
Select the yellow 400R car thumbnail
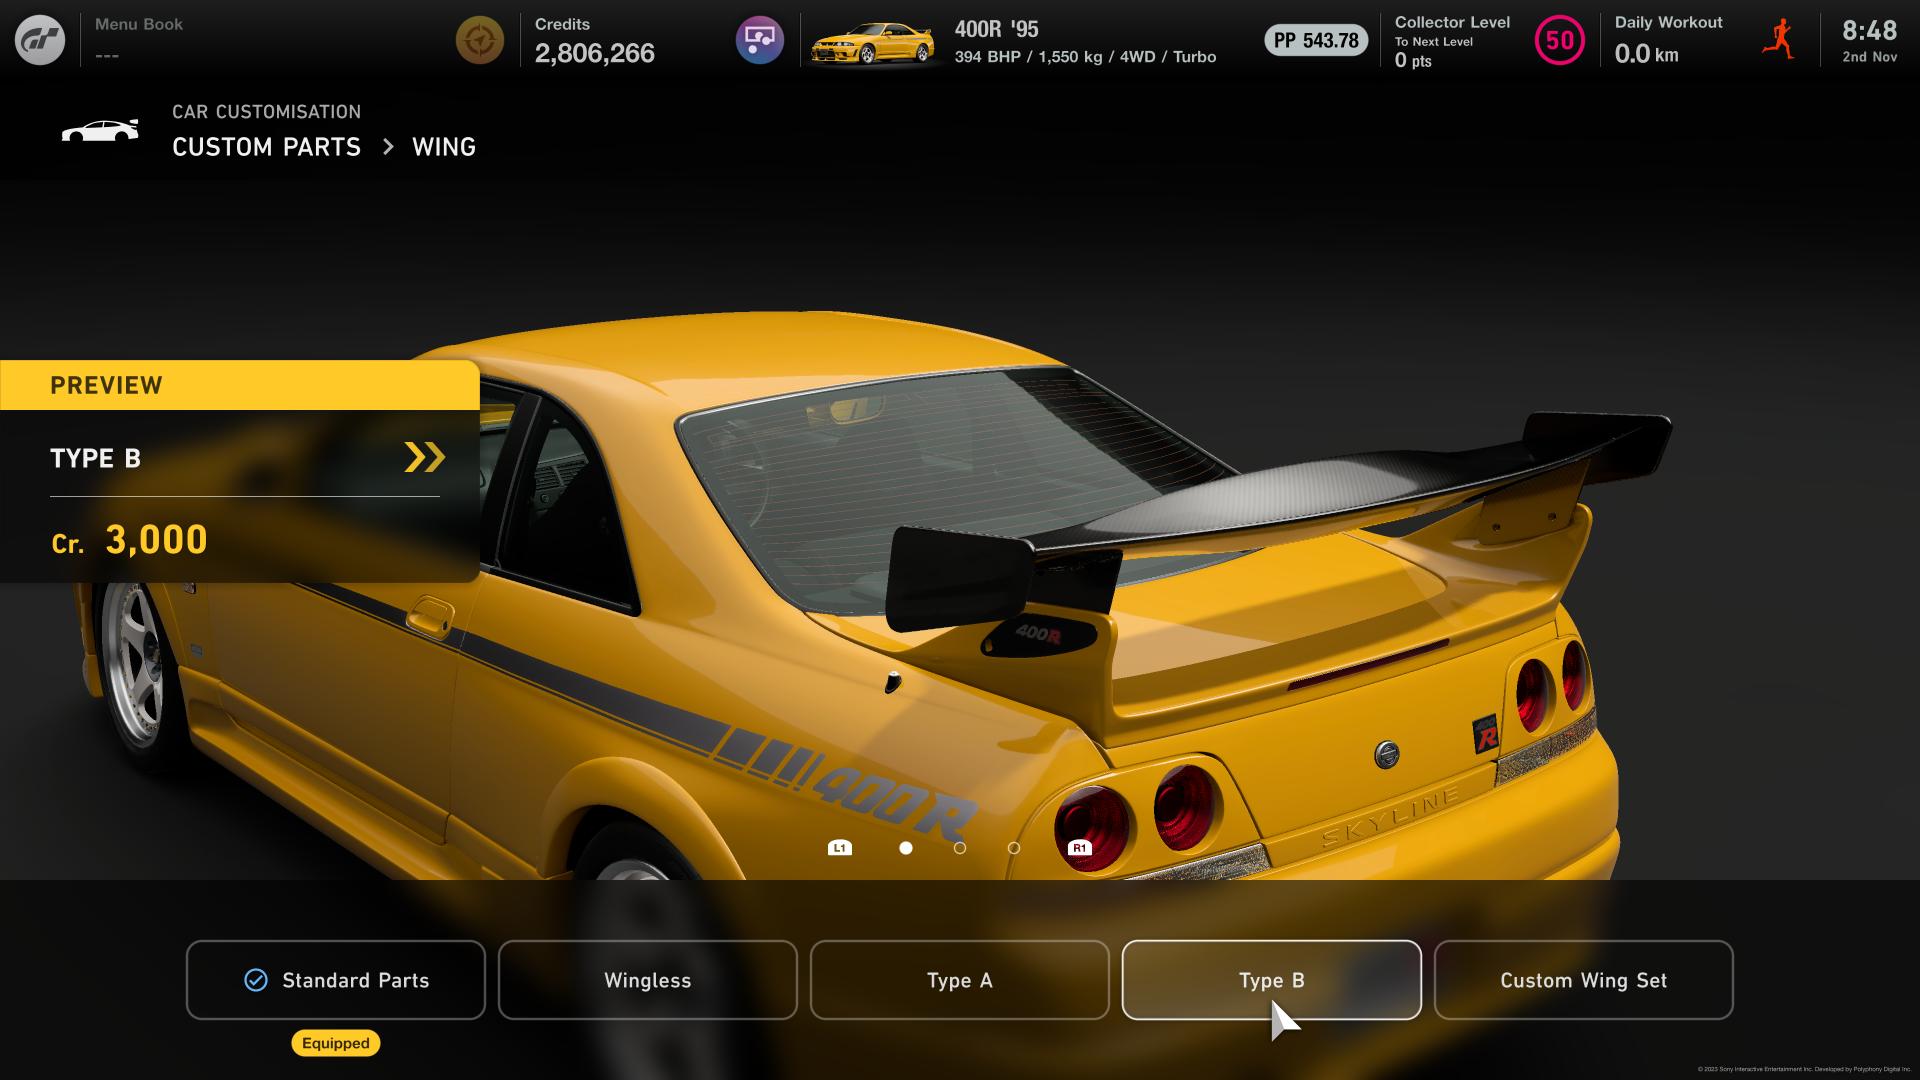point(872,43)
